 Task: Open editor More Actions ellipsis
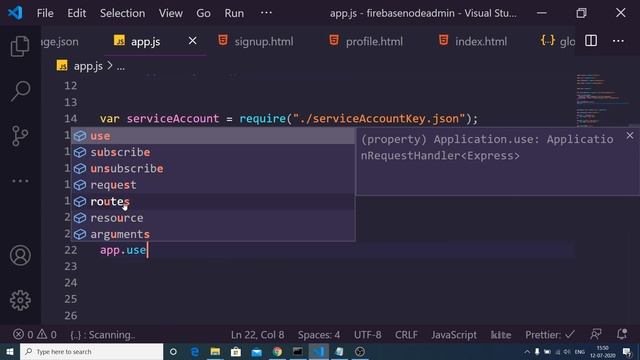618,41
